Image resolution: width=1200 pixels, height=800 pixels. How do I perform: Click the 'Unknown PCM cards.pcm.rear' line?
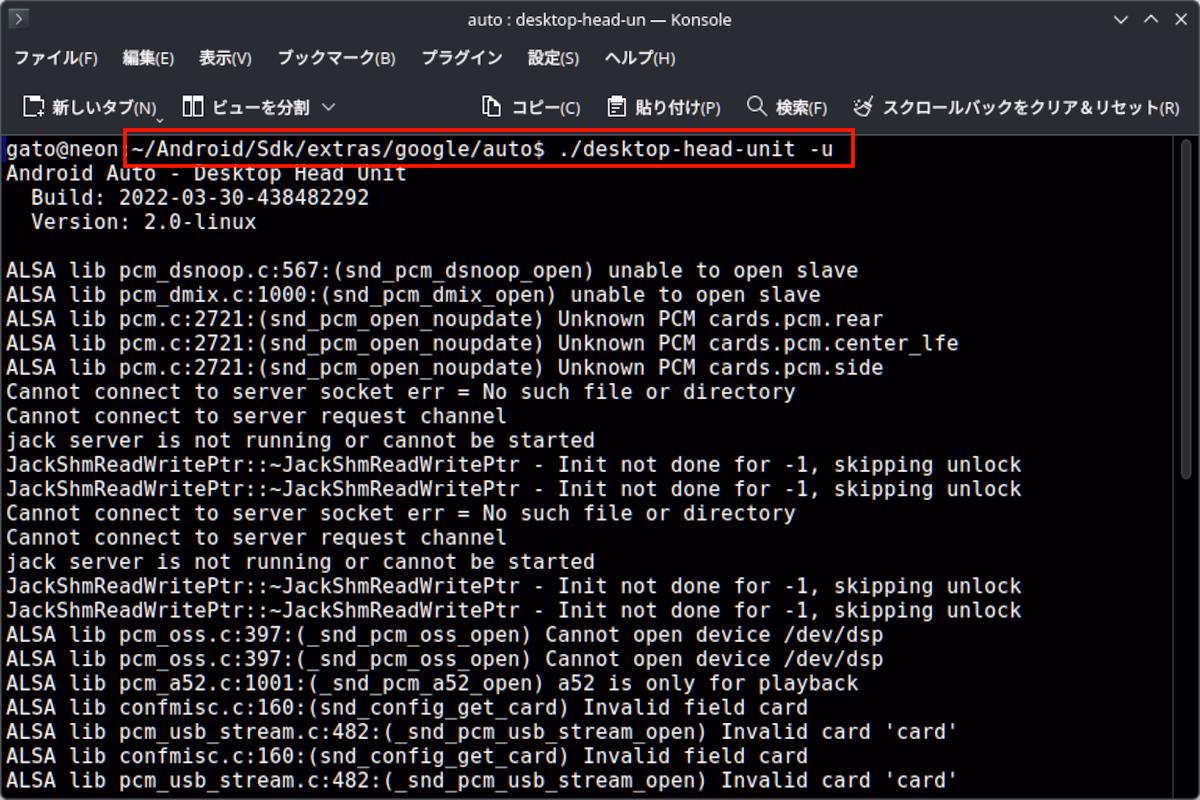coord(445,320)
